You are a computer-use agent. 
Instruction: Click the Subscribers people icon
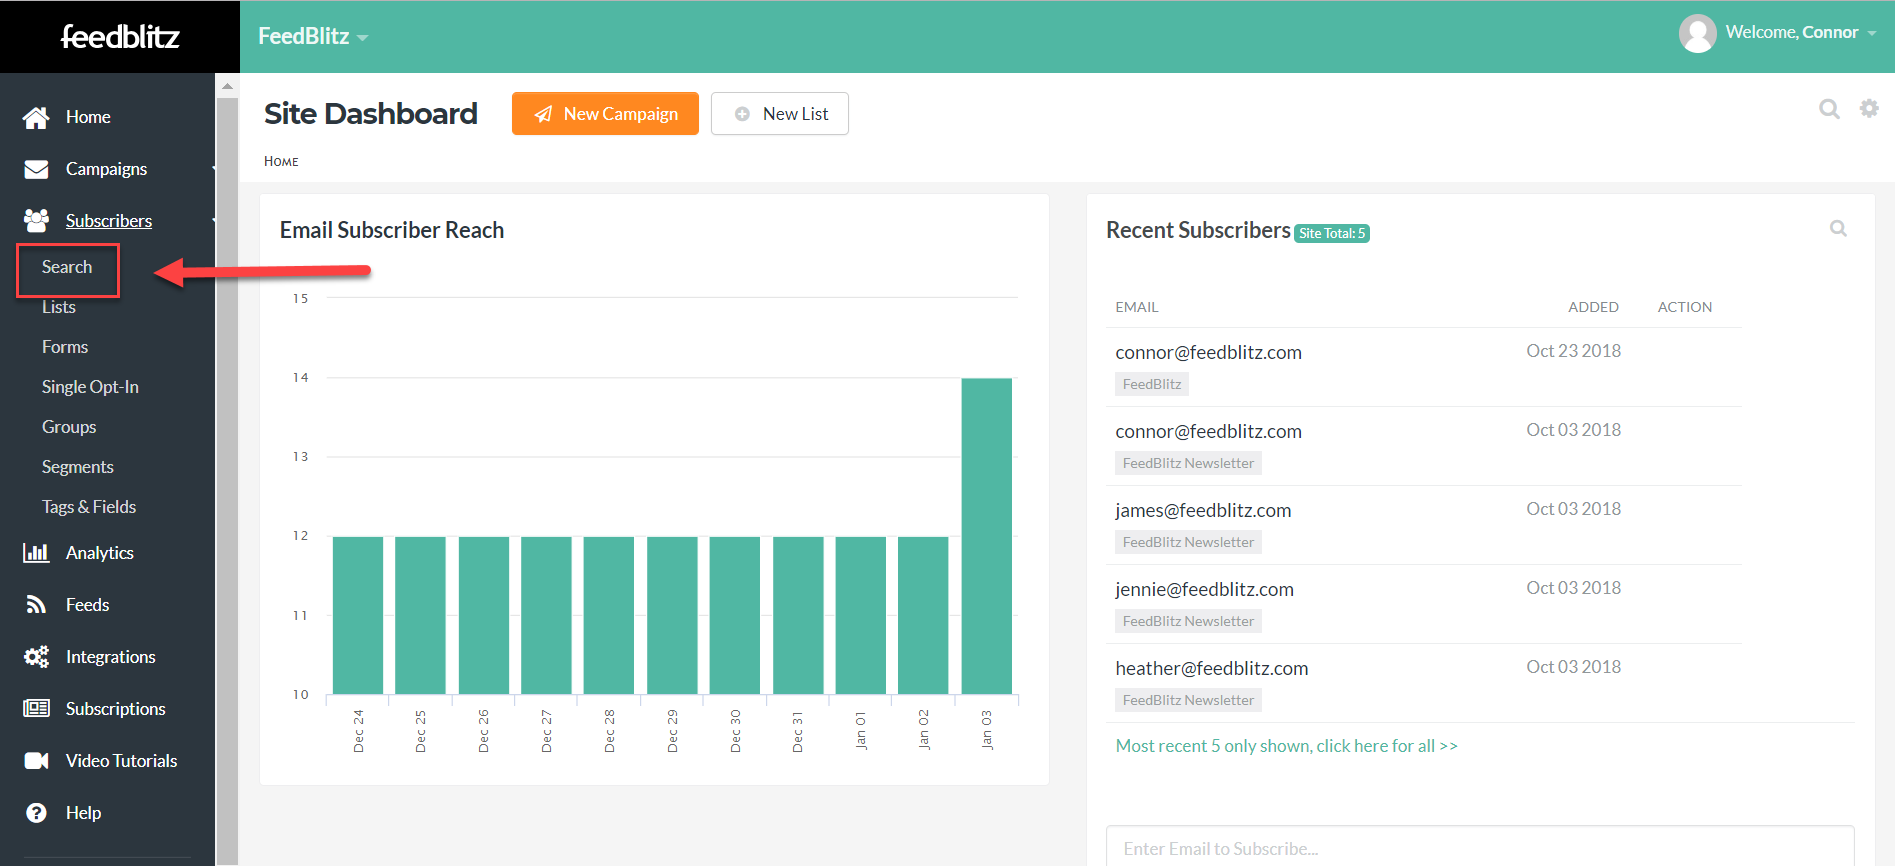tap(36, 220)
